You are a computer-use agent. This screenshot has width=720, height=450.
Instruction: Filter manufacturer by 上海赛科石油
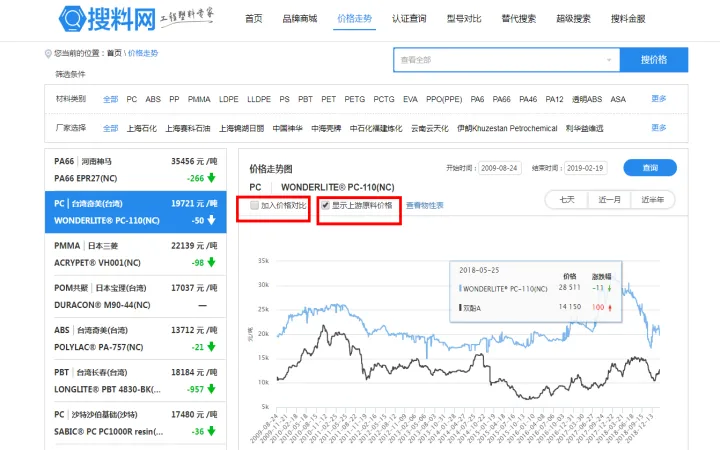[x=188, y=128]
